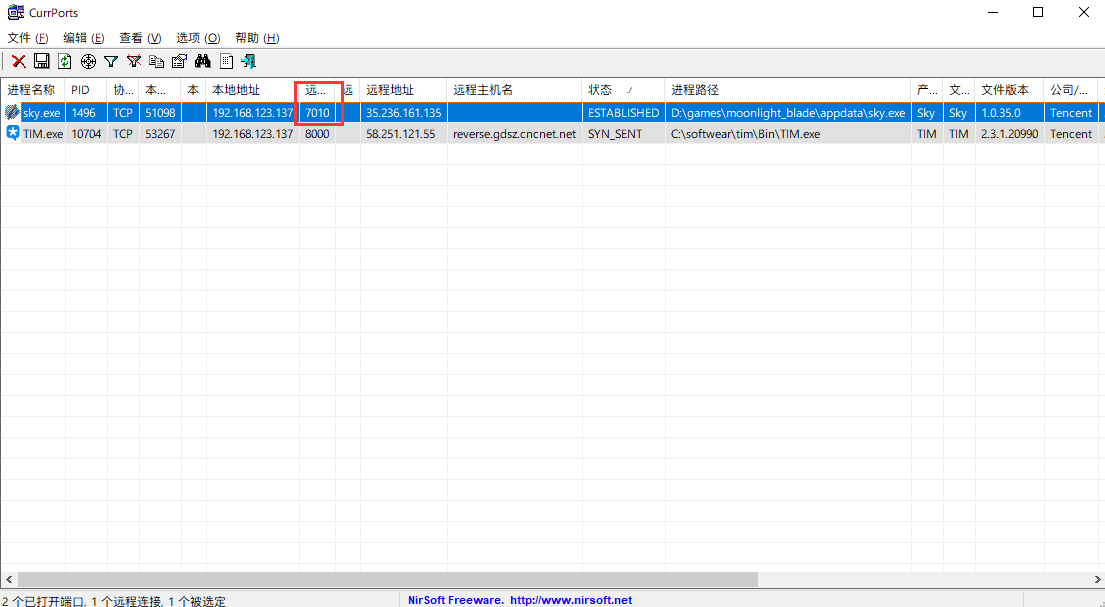The height and width of the screenshot is (607, 1105).
Task: Click the red X close connections icon
Action: 19,61
